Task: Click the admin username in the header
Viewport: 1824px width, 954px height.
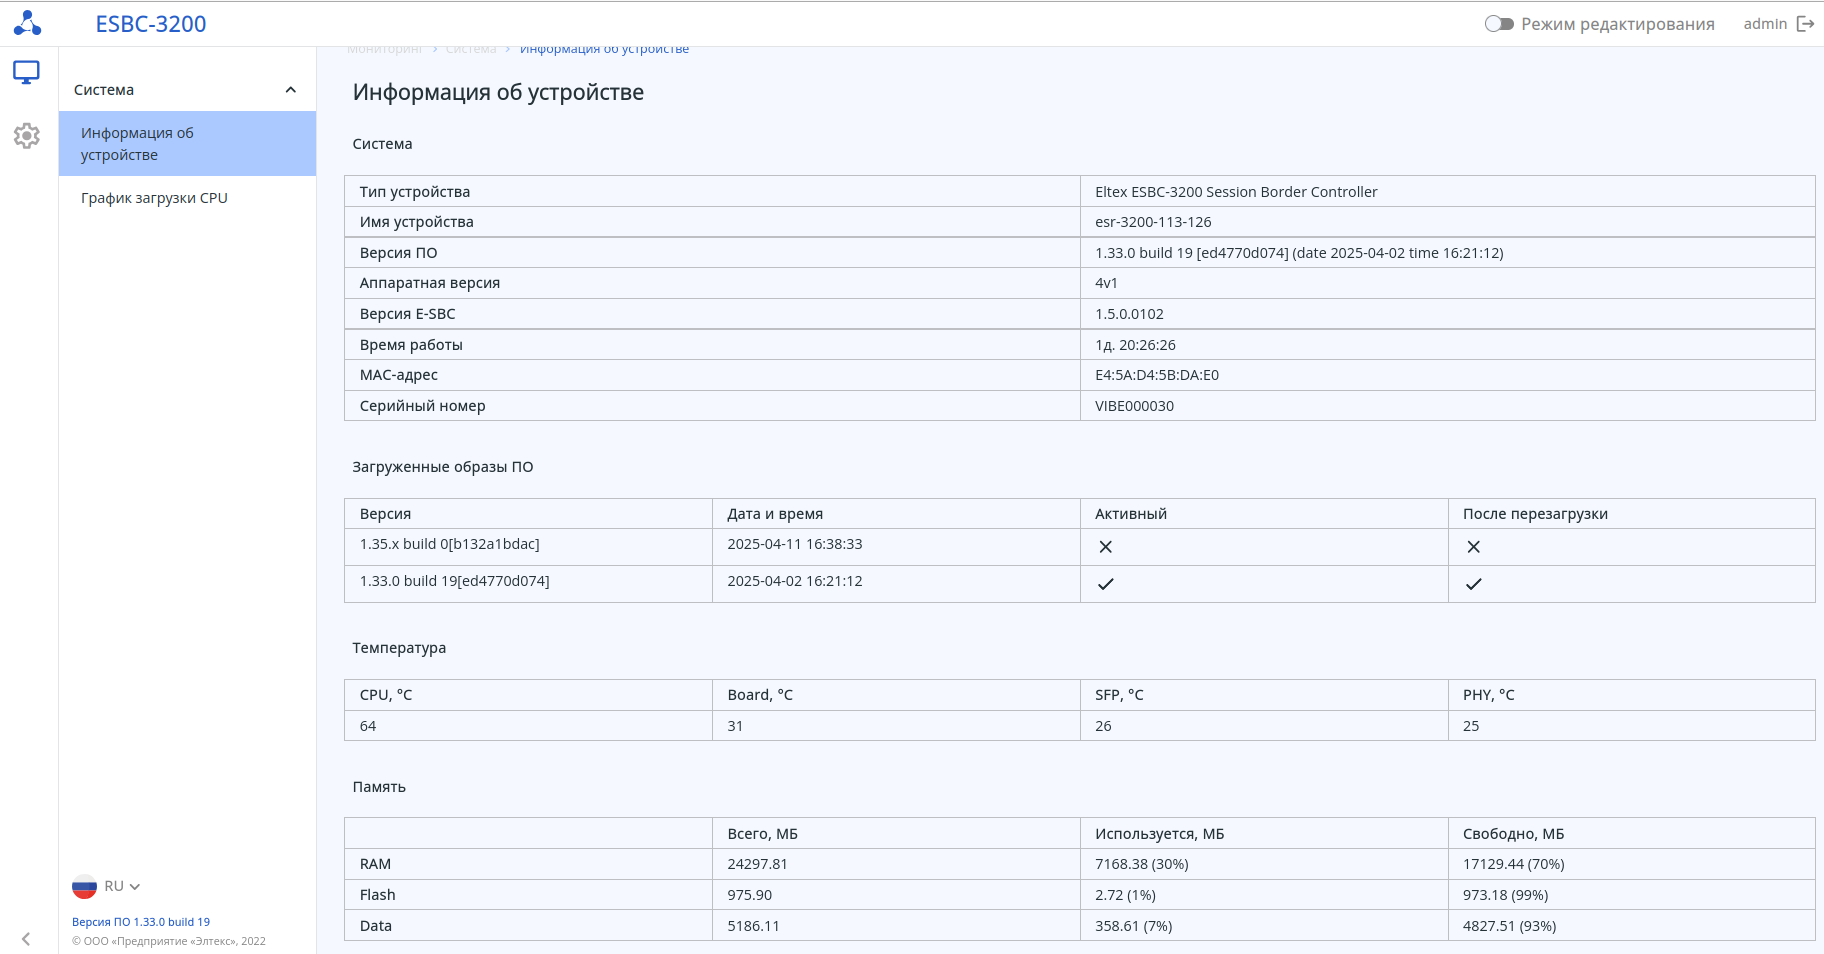Action: (1764, 24)
